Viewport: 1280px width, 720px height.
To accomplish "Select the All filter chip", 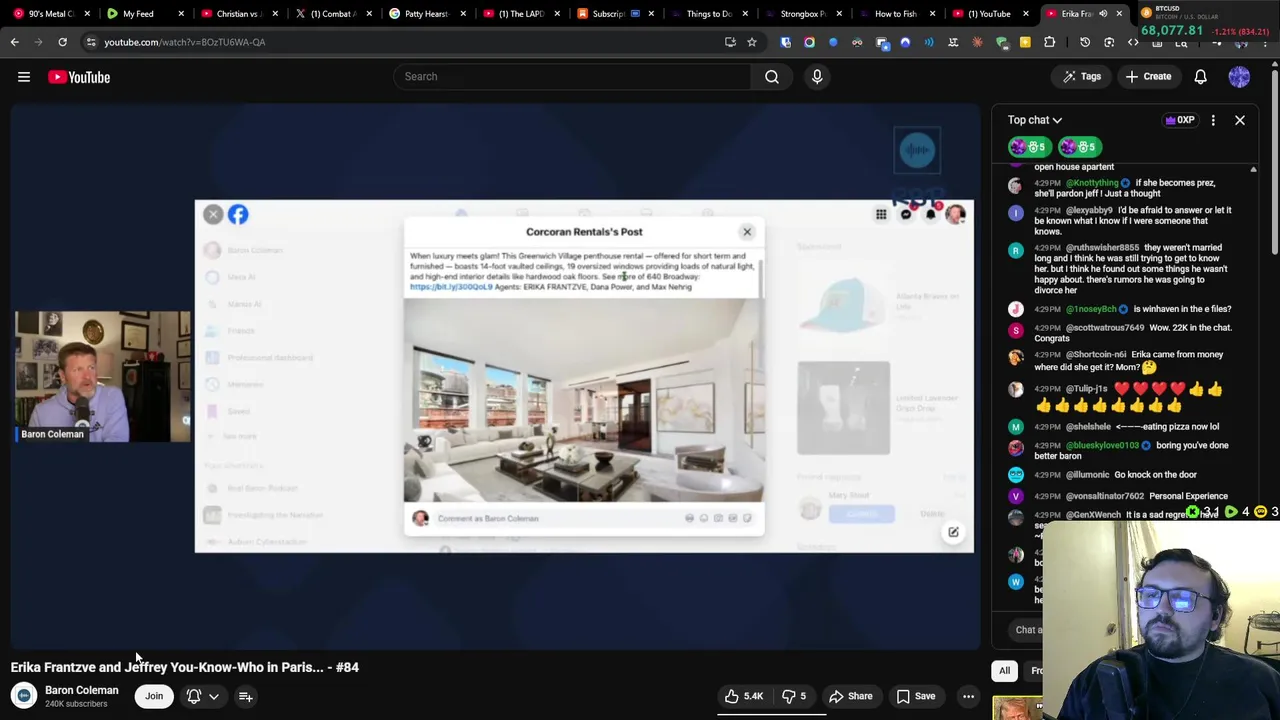I will tap(1004, 671).
